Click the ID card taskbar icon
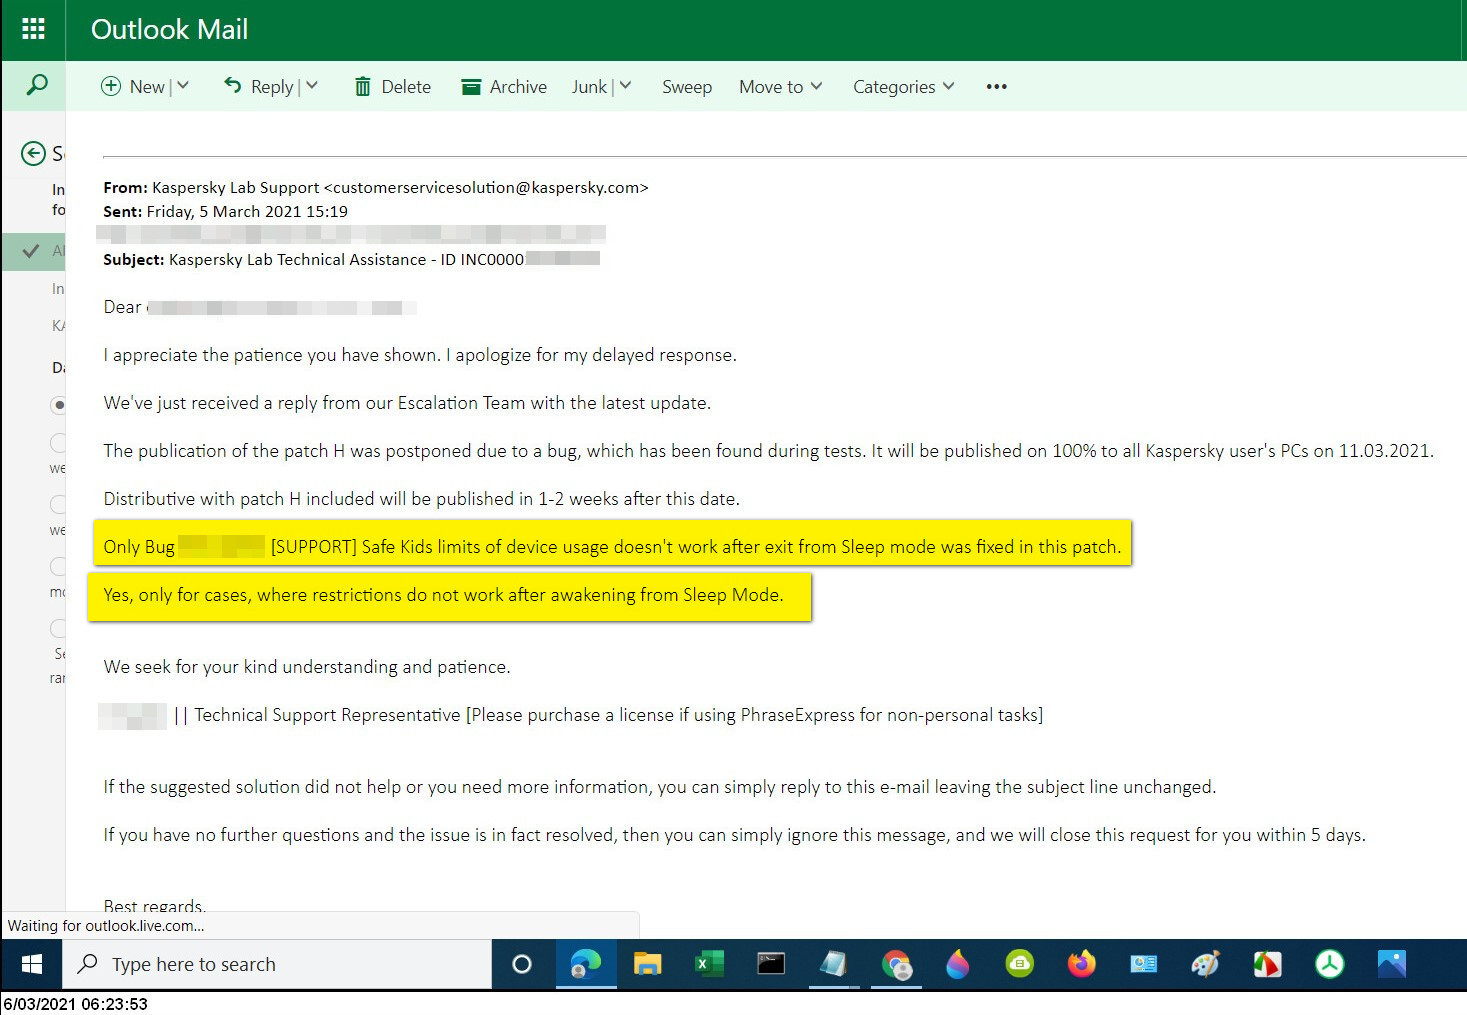1467x1015 pixels. pos(1143,964)
